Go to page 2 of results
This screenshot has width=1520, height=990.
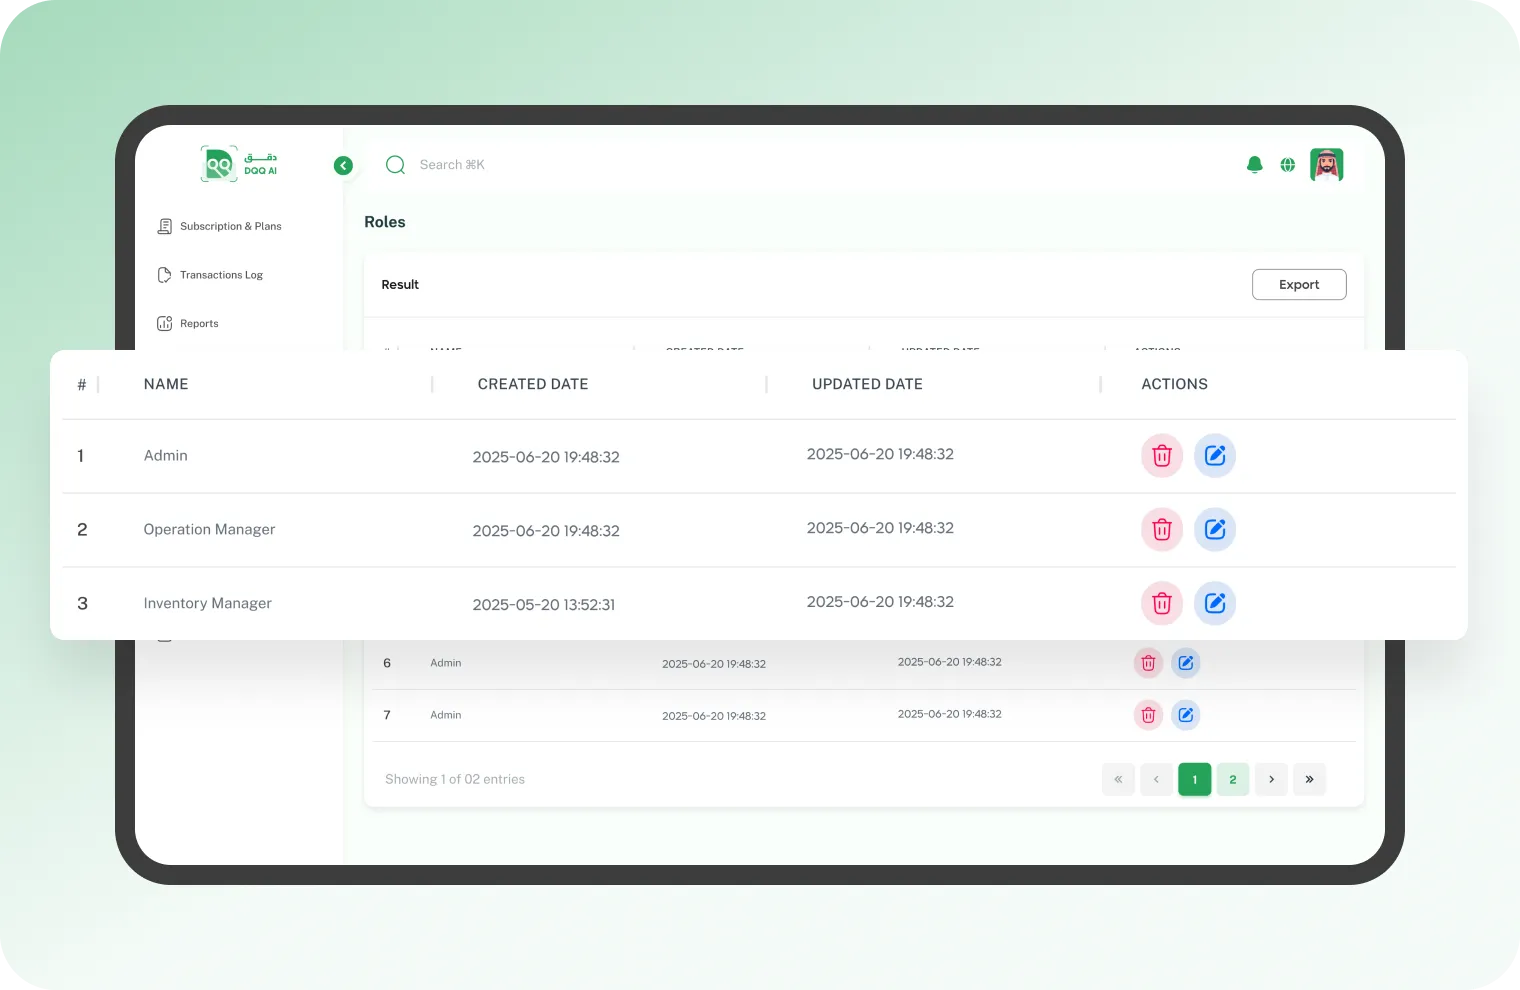coord(1232,779)
